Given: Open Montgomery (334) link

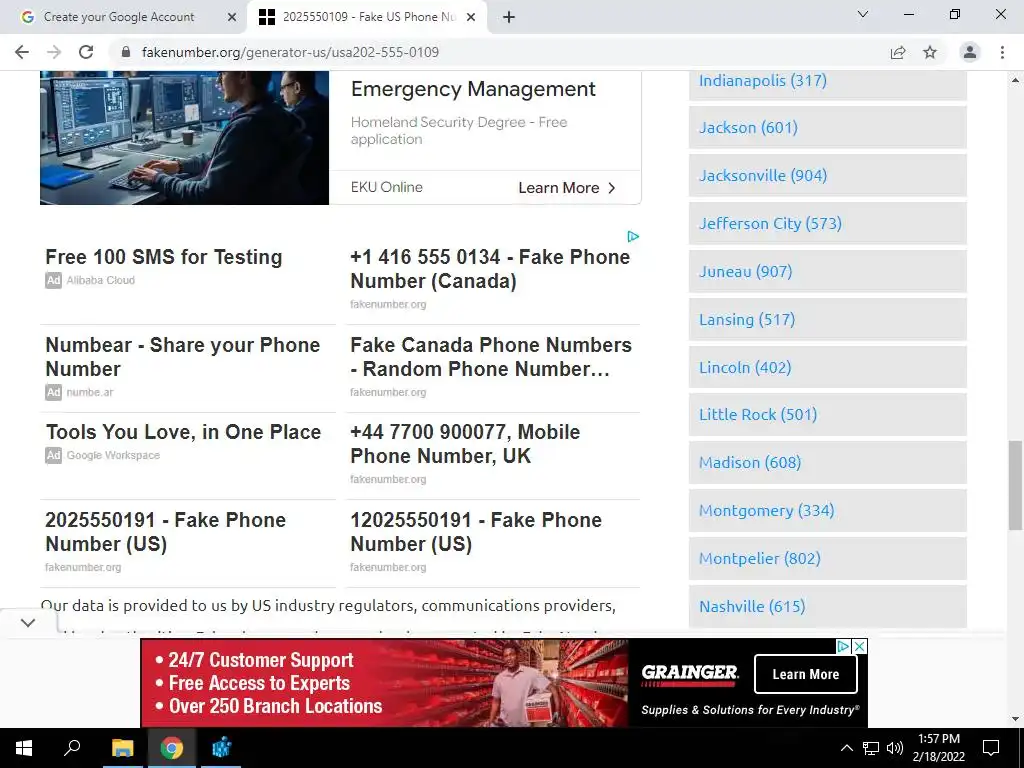Looking at the screenshot, I should click(767, 511).
